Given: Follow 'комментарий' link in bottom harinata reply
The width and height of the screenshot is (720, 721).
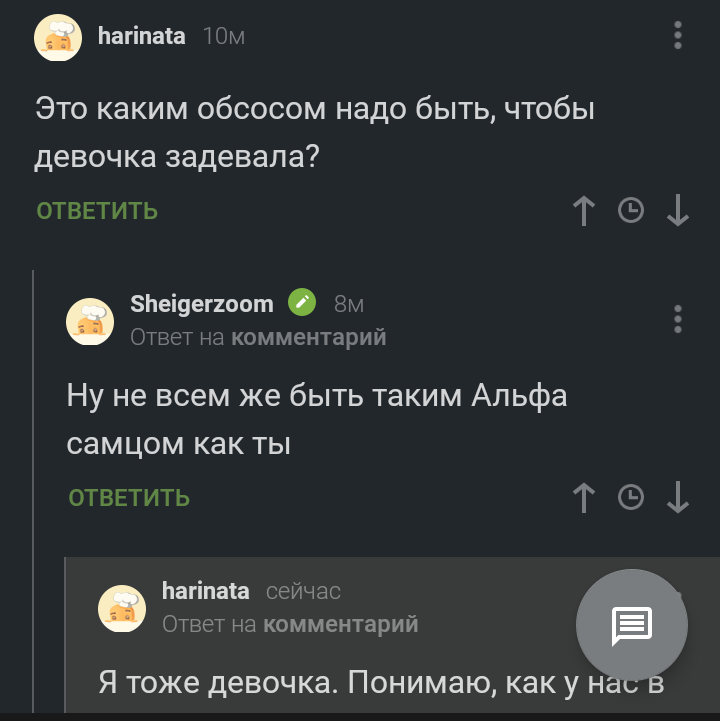Looking at the screenshot, I should (x=340, y=625).
